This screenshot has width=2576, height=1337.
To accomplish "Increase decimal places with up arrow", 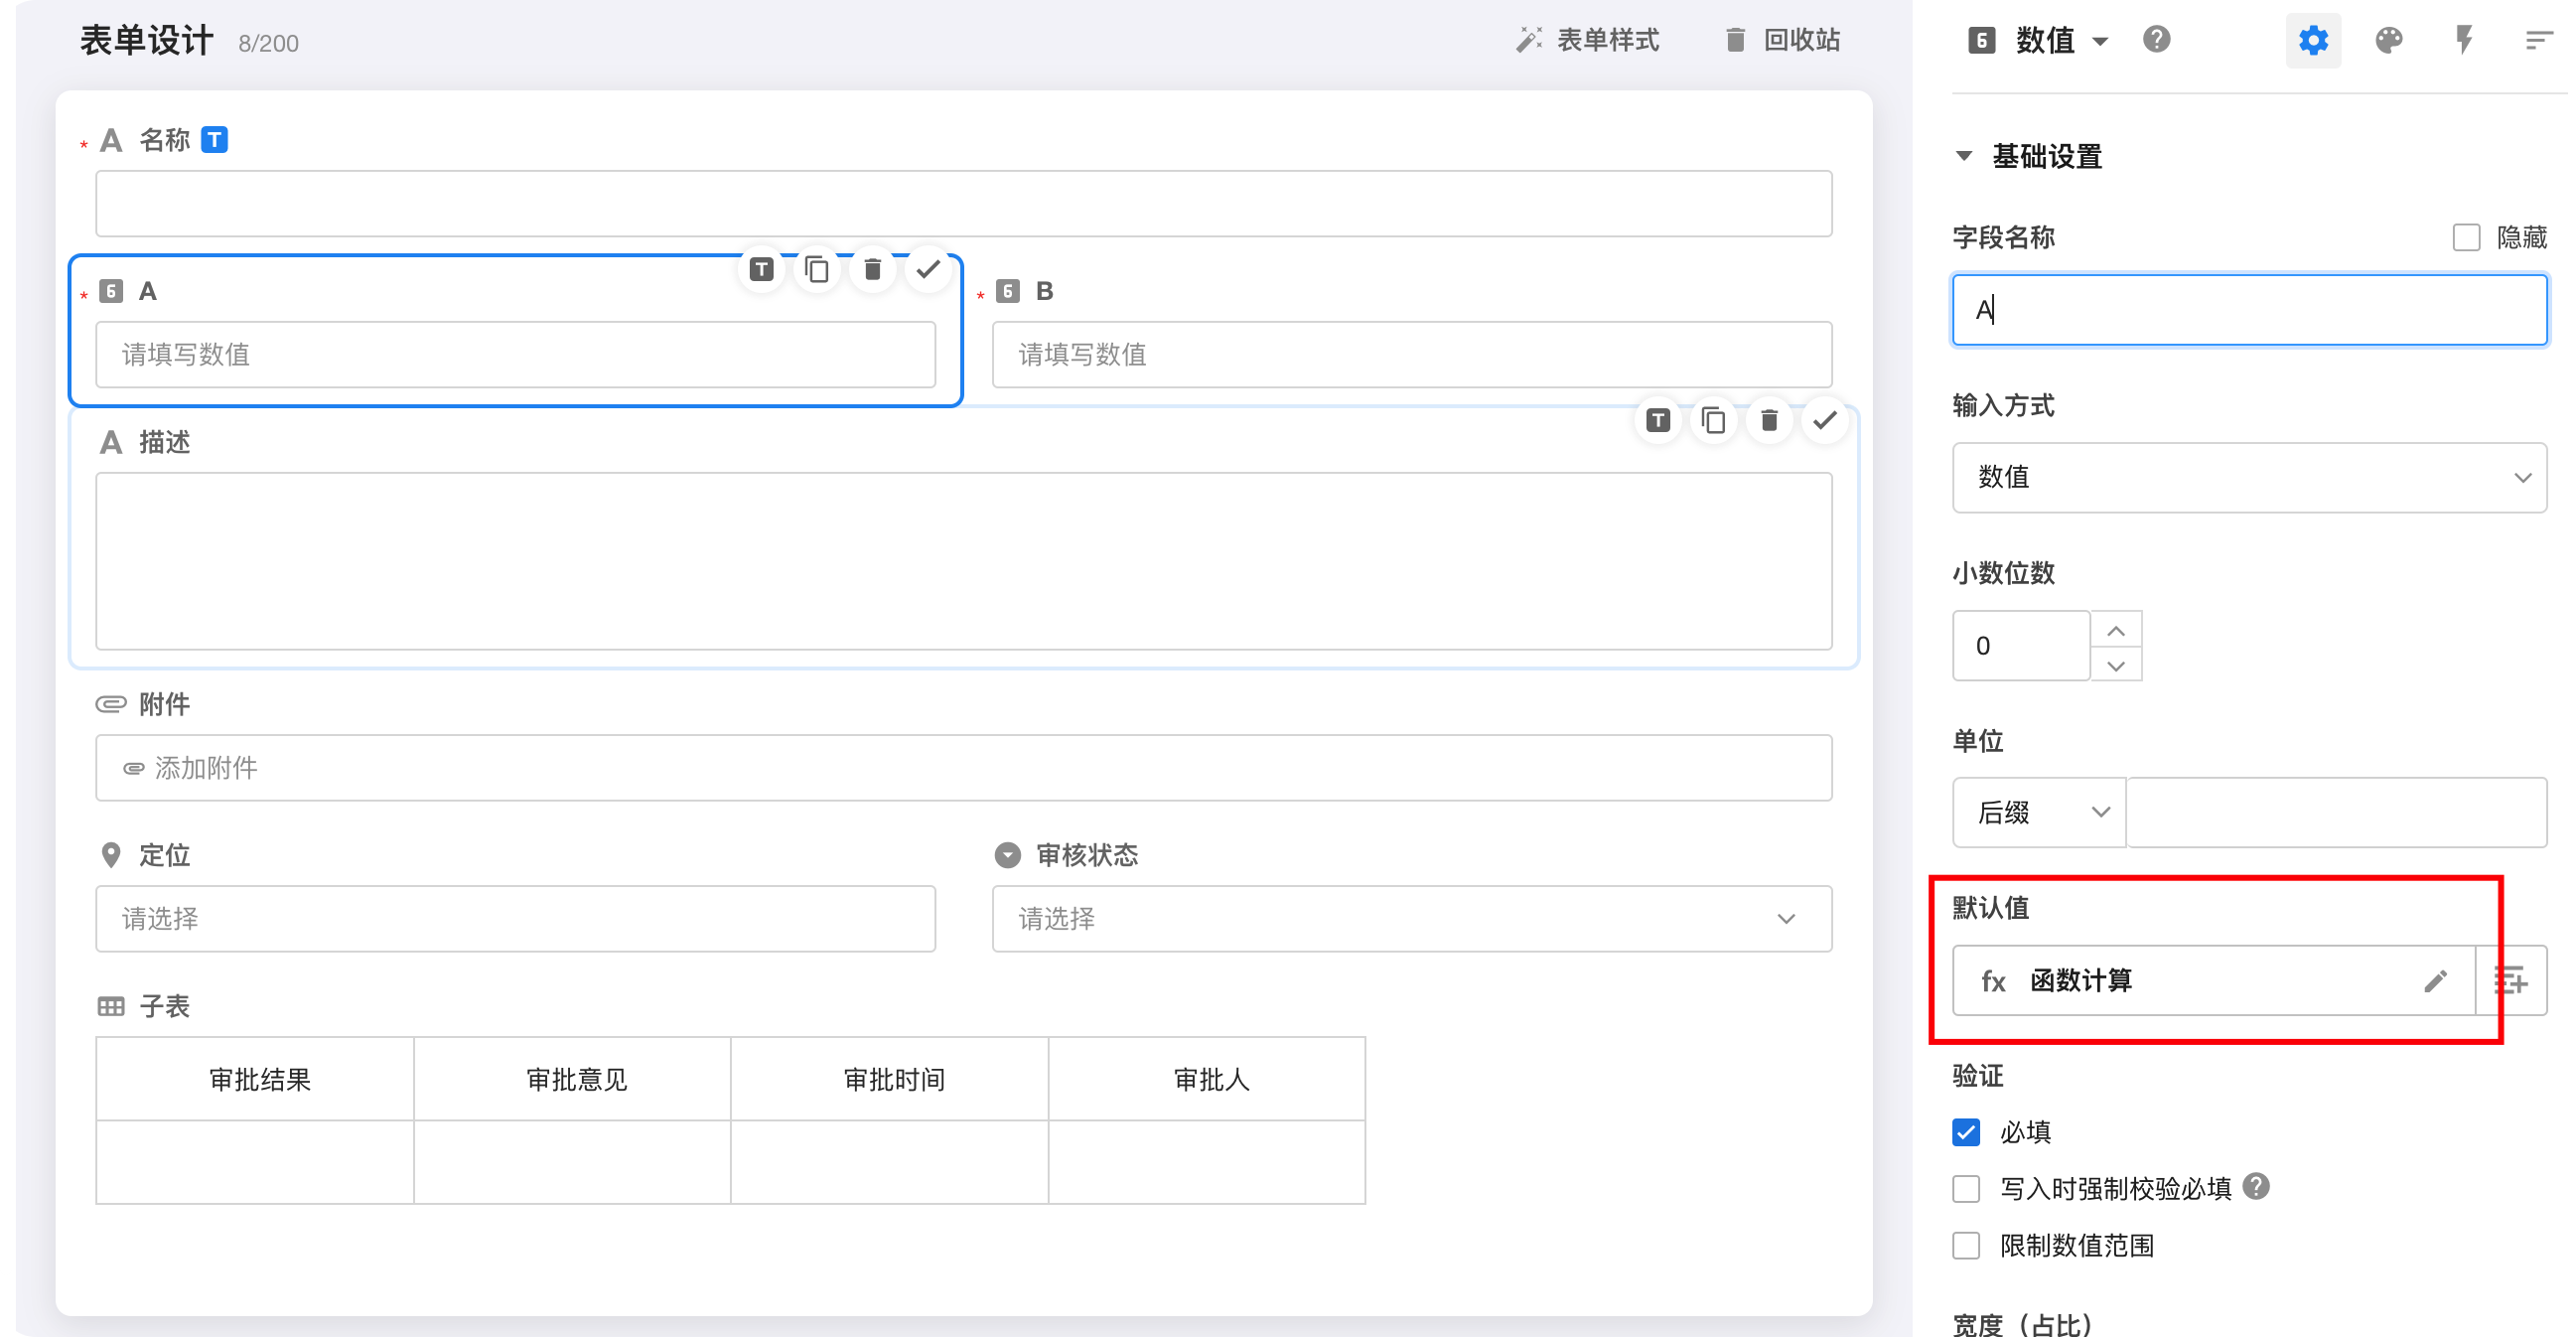I will click(x=2115, y=630).
